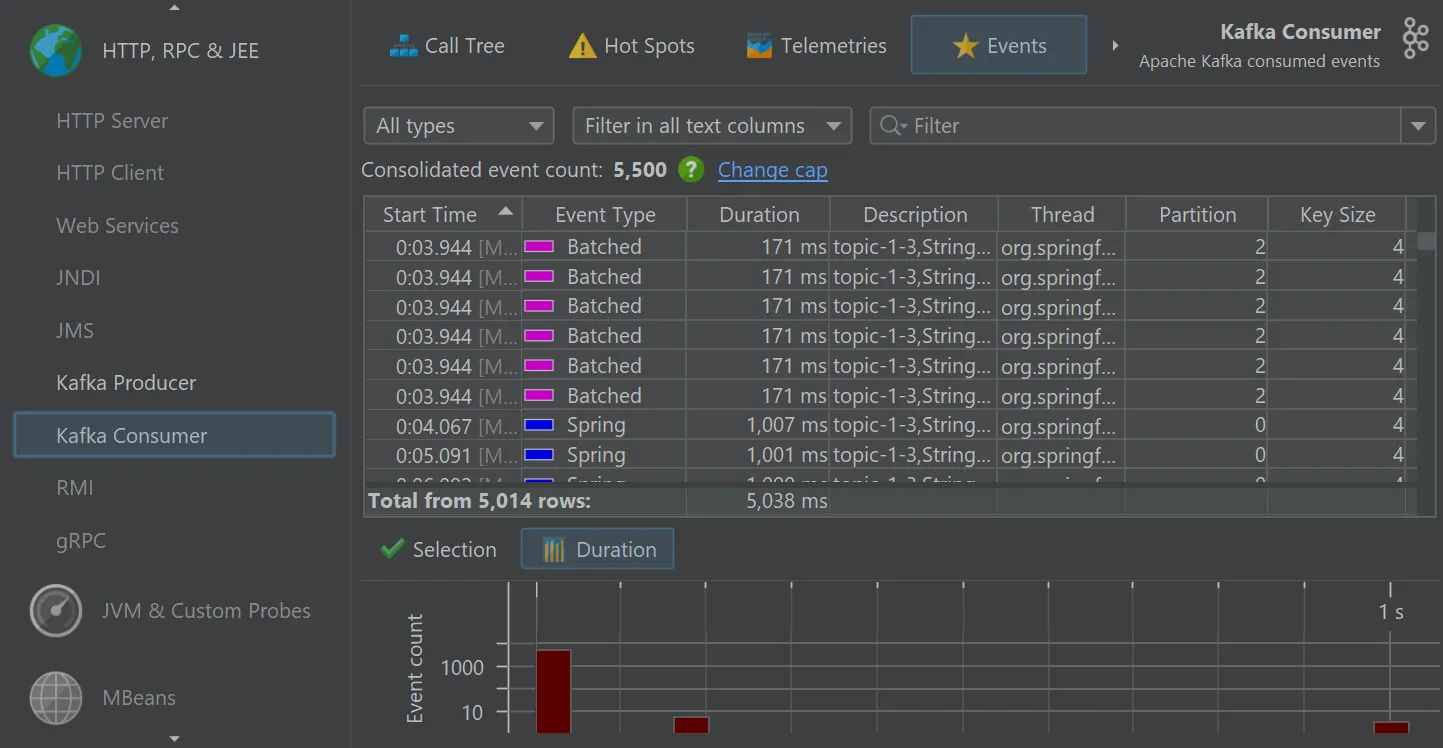
Task: Open the Call Tree tab
Action: [447, 46]
